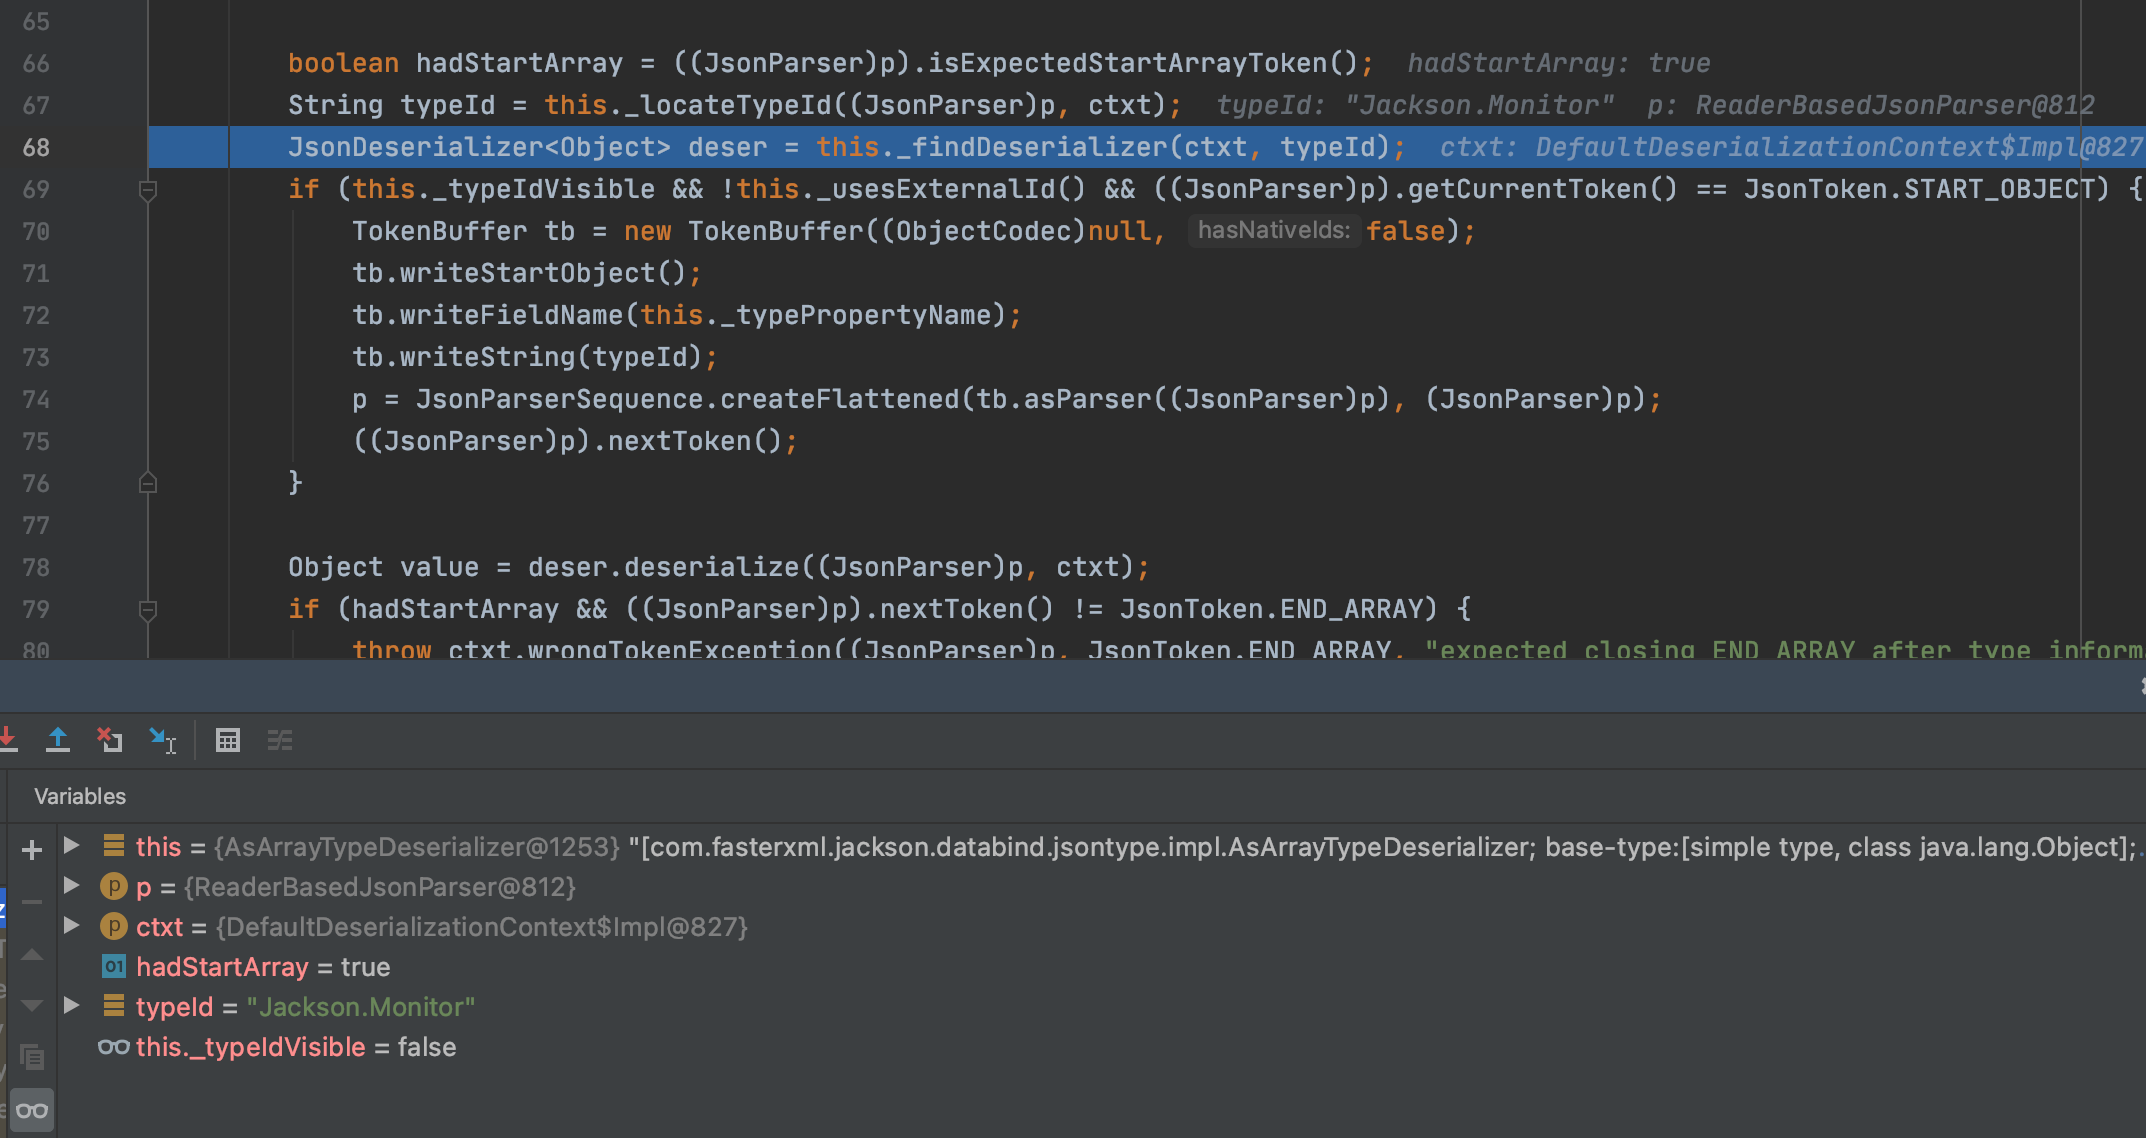2146x1138 pixels.
Task: Click line number 68 in the gutter
Action: pyautogui.click(x=36, y=148)
